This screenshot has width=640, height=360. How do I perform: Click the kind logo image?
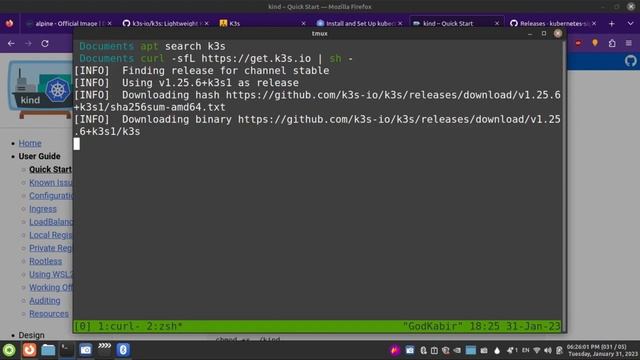[40, 90]
